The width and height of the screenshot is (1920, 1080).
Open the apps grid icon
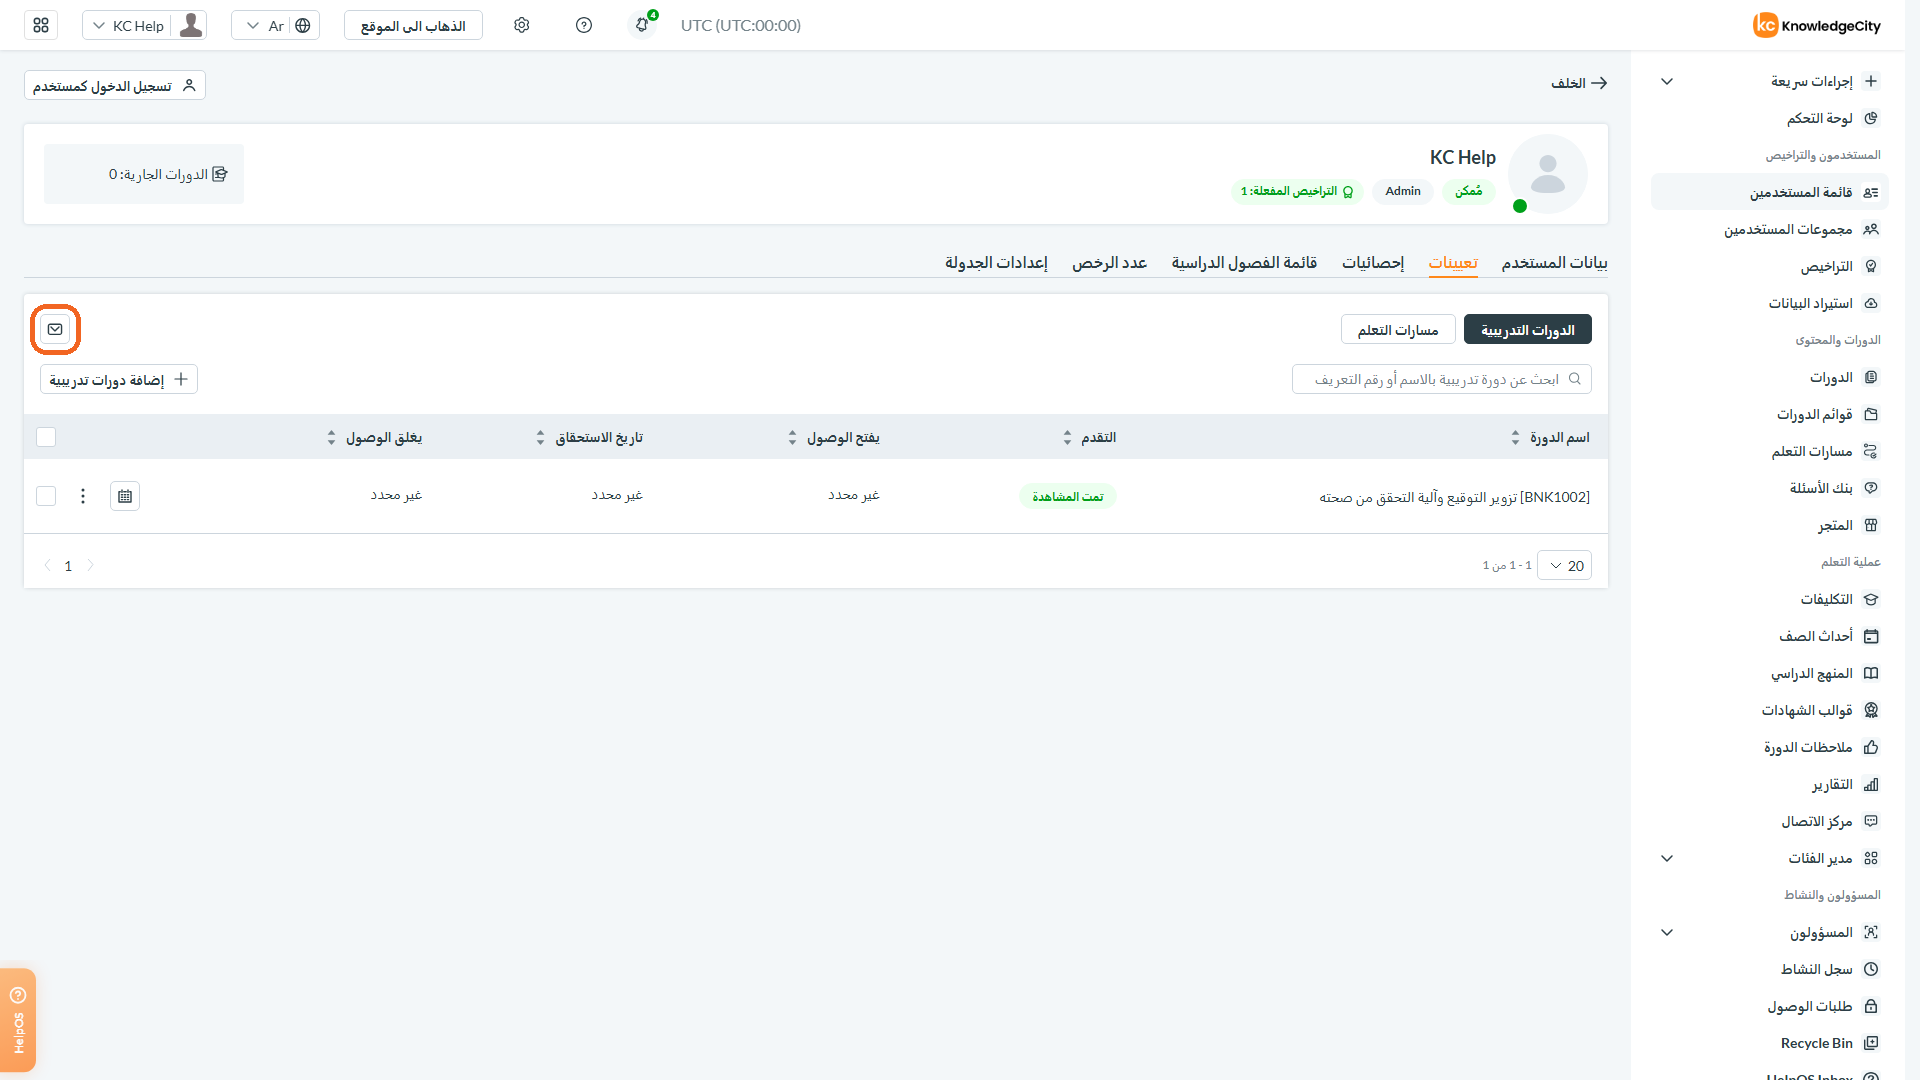coord(41,25)
